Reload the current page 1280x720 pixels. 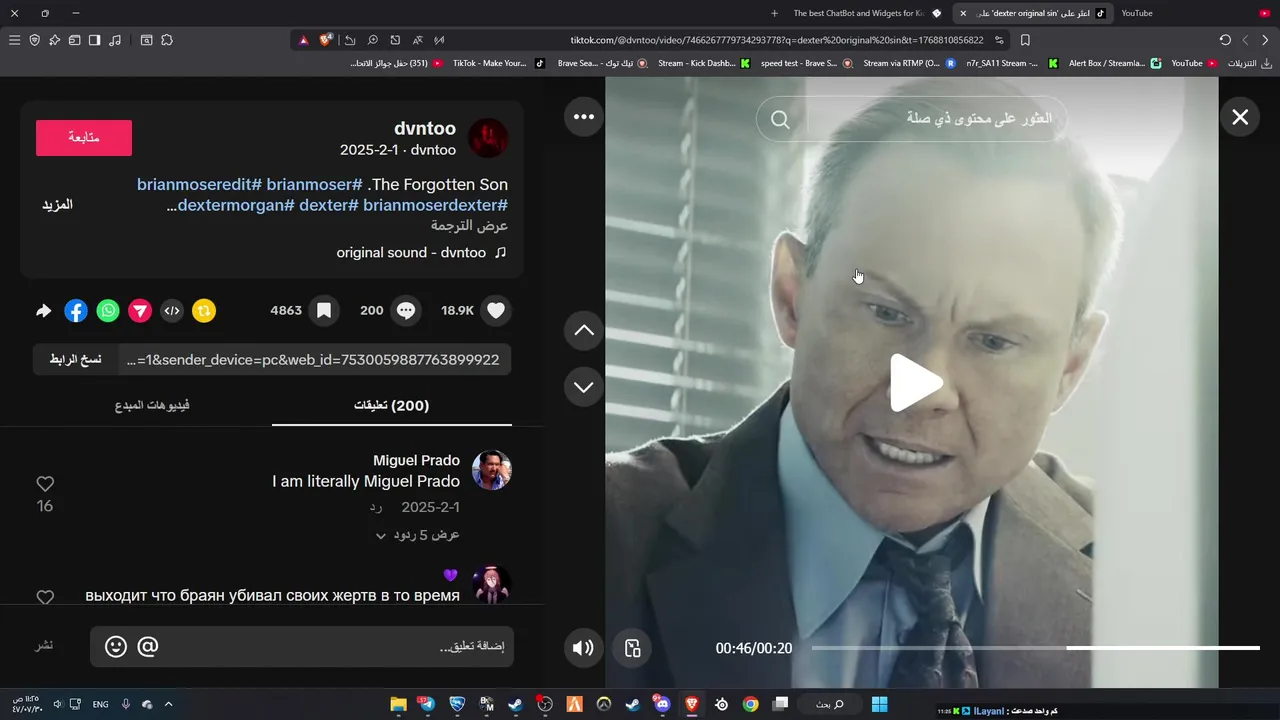(1225, 40)
